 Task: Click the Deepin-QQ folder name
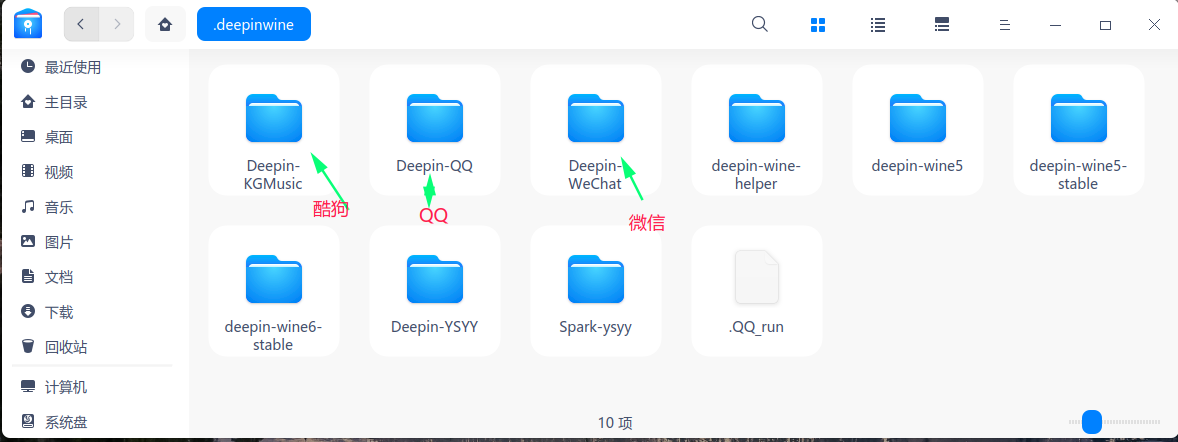434,166
